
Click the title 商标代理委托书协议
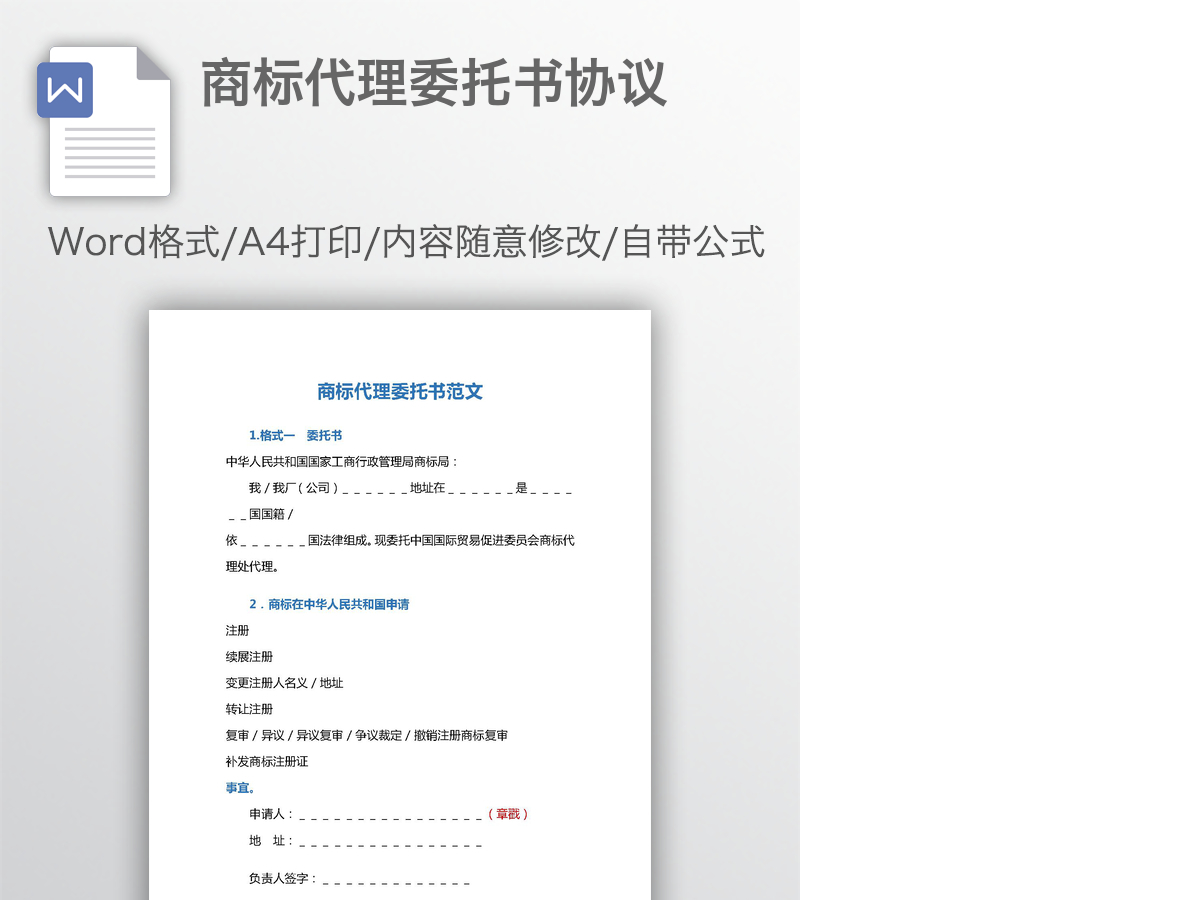tap(434, 83)
